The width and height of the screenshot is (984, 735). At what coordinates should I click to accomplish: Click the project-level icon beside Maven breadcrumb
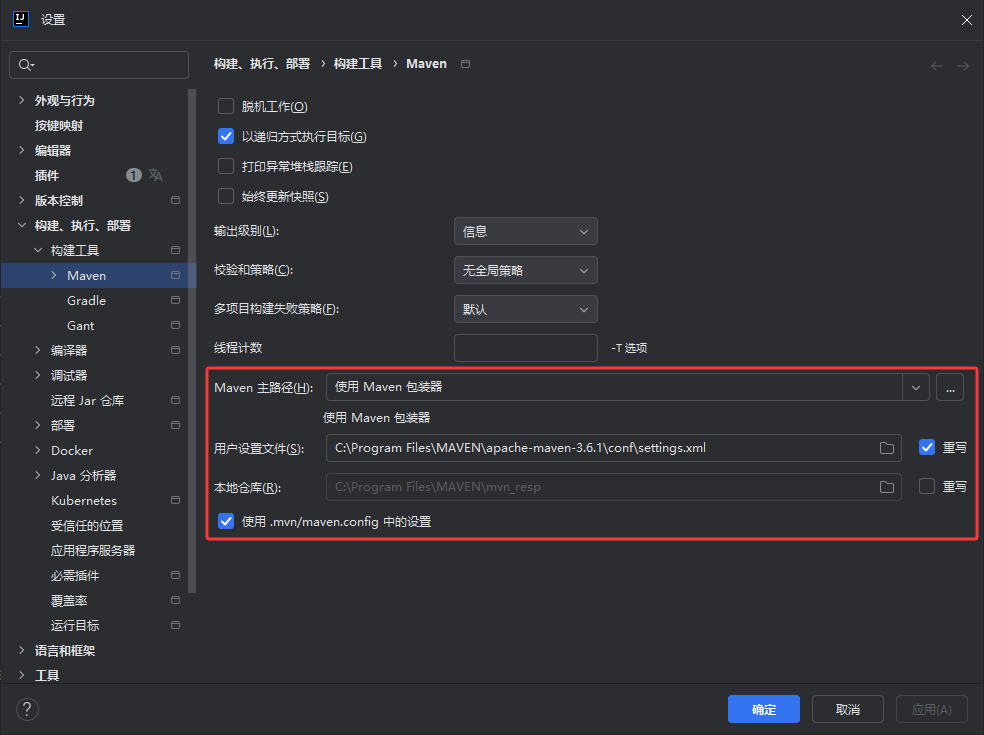[465, 64]
